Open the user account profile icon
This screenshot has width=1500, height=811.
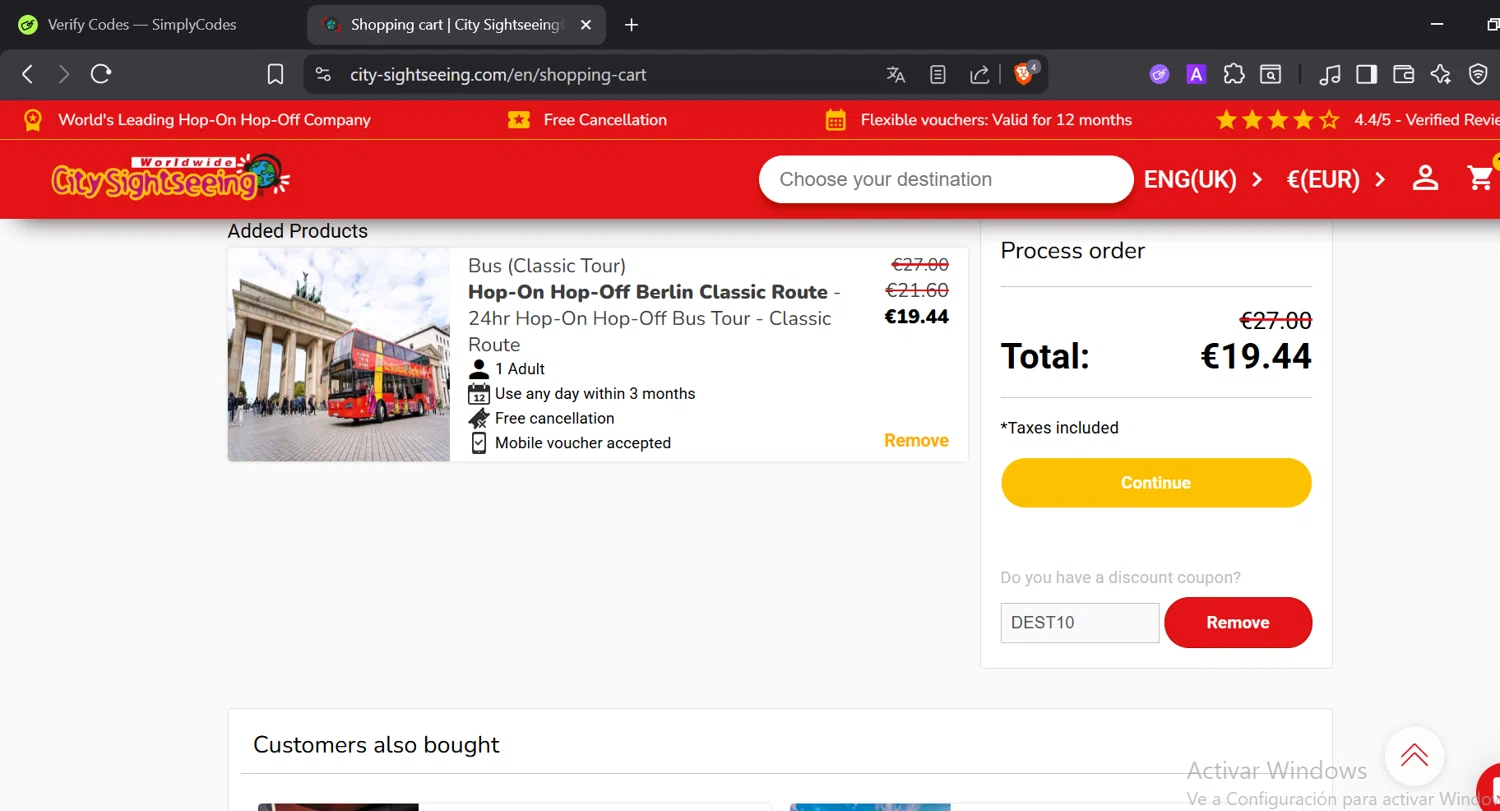click(1425, 179)
